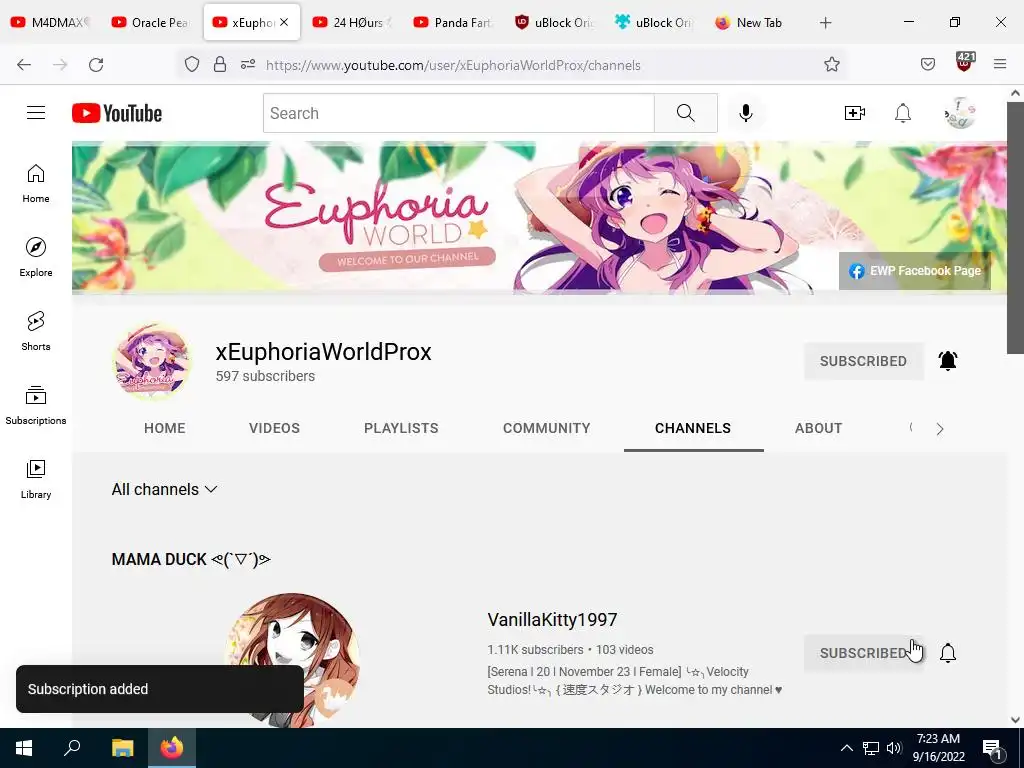This screenshot has height=768, width=1024.
Task: Open Library in the sidebar
Action: pos(36,479)
